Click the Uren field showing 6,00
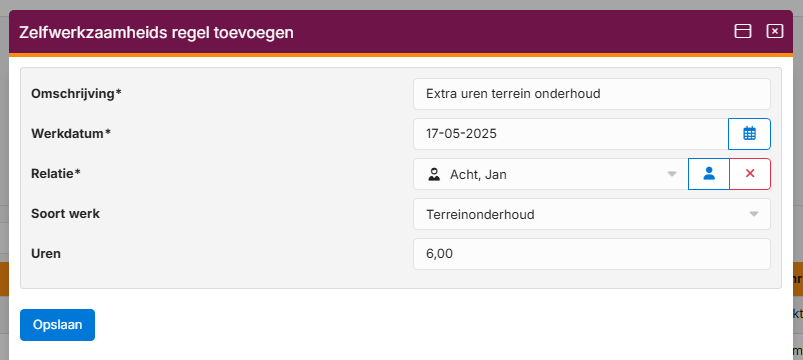The height and width of the screenshot is (360, 803). tap(591, 254)
